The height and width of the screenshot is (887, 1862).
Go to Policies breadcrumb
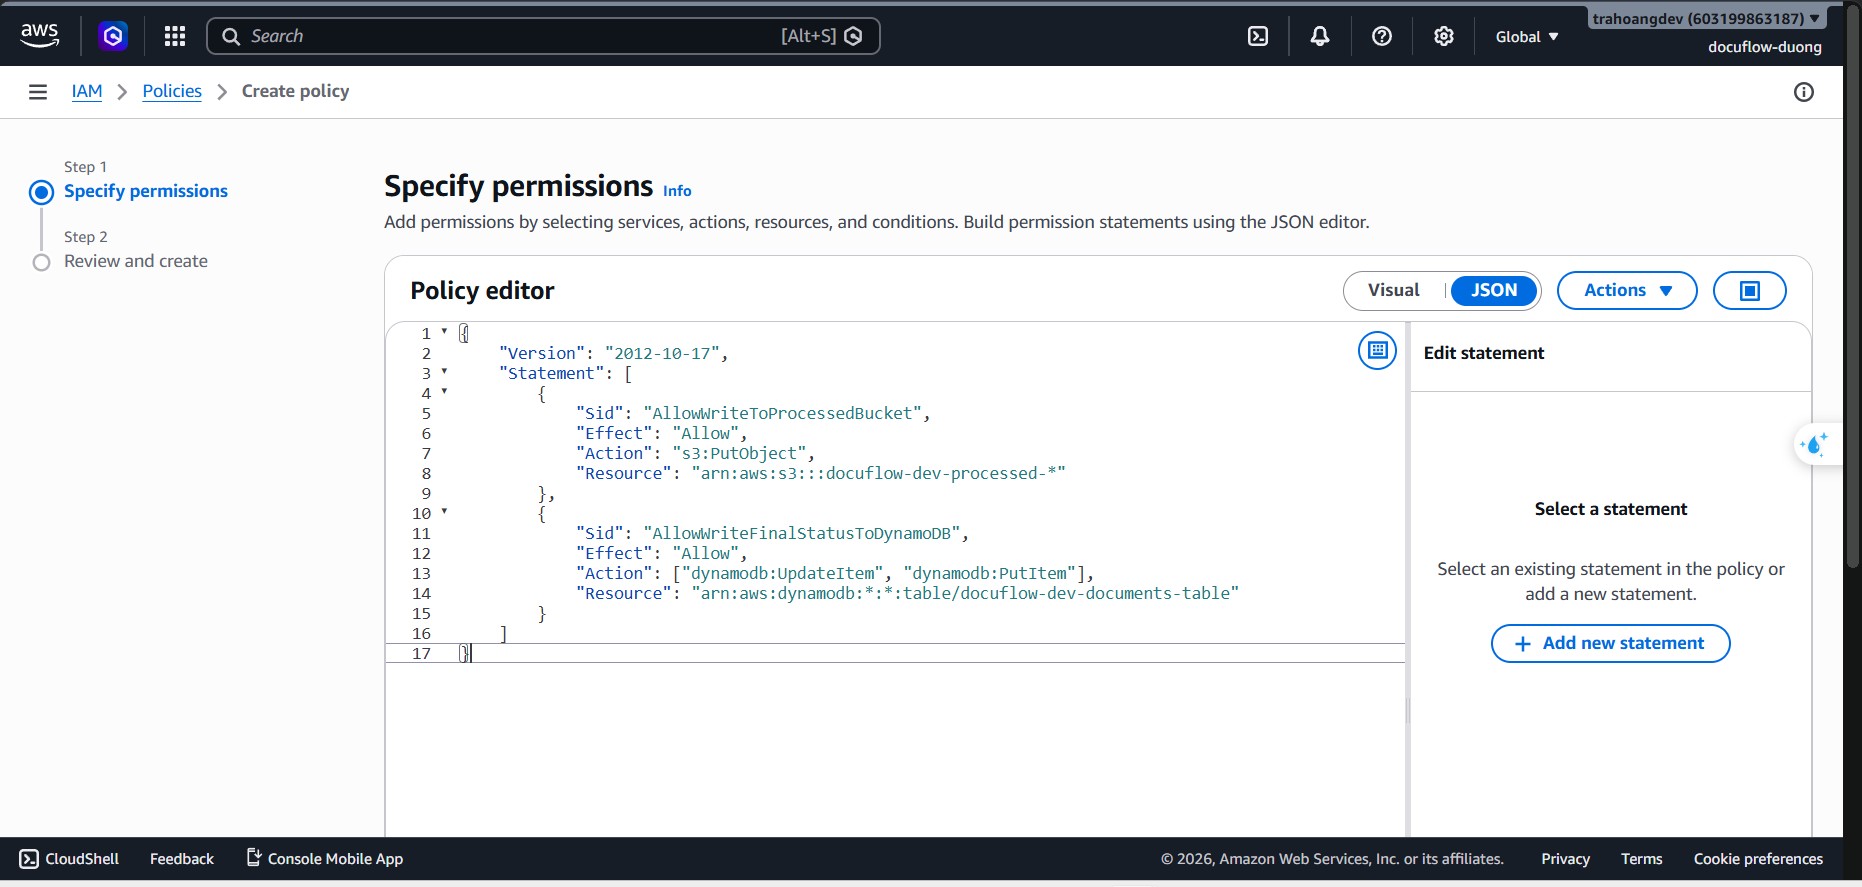(x=172, y=91)
